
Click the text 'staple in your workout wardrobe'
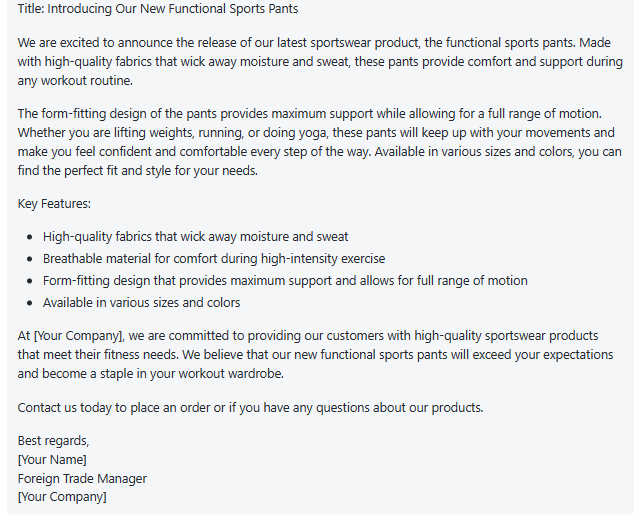tap(191, 374)
